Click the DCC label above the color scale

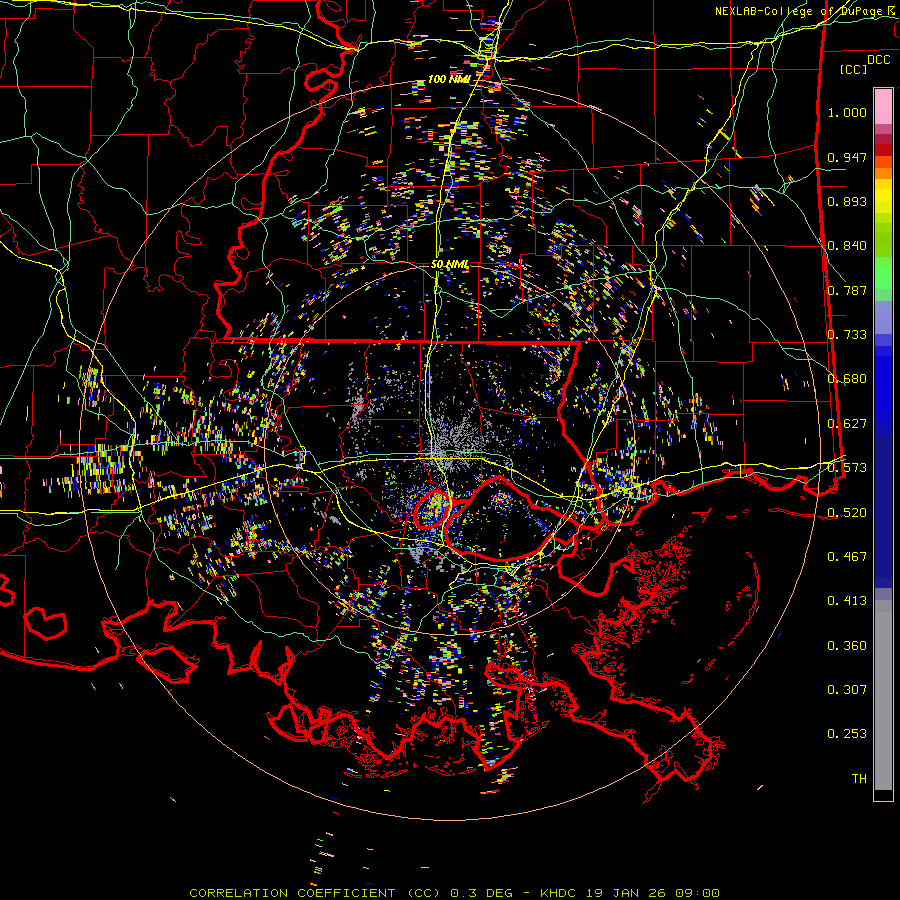(x=878, y=60)
